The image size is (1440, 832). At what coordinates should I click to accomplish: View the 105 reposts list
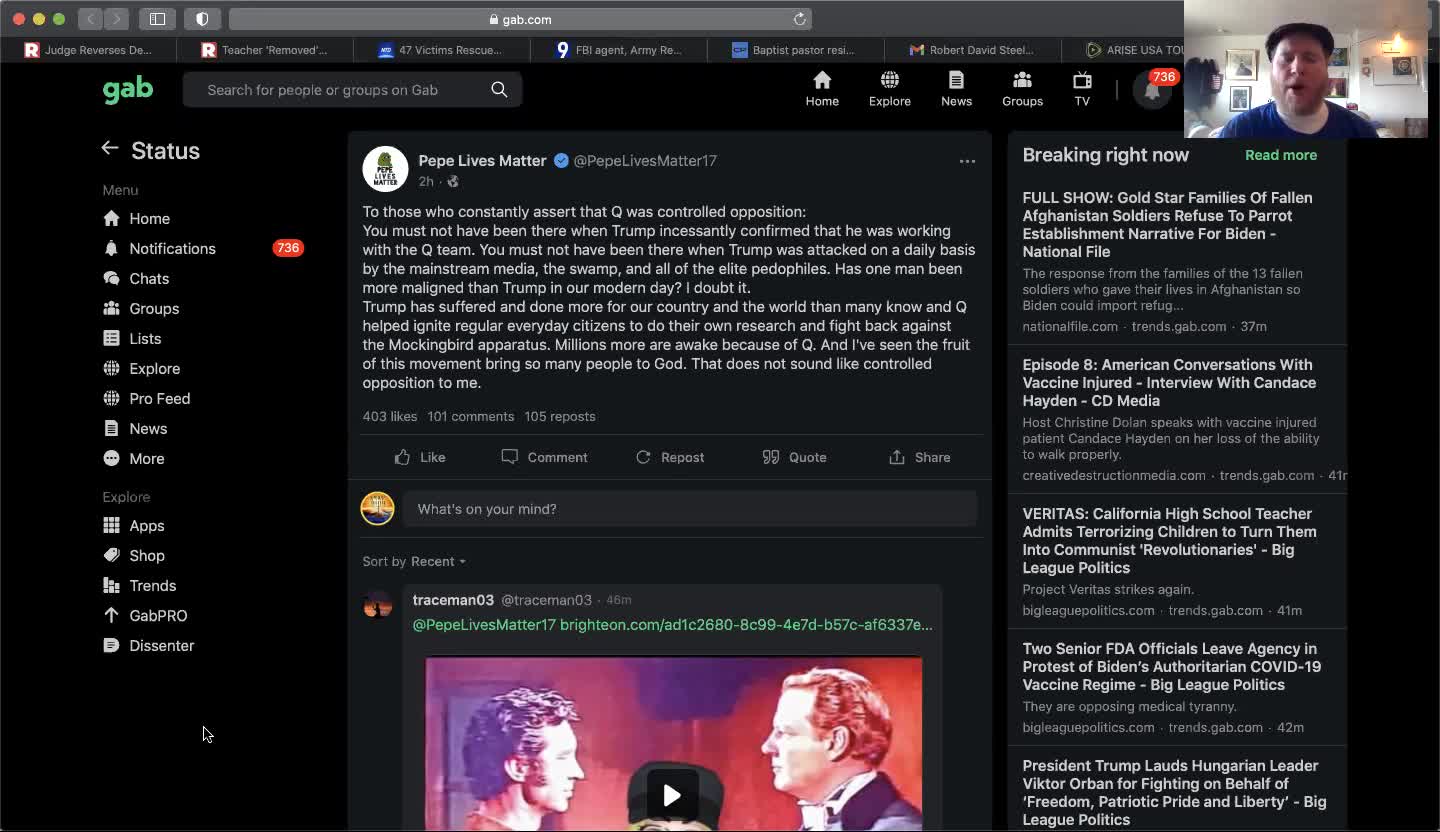[x=559, y=416]
